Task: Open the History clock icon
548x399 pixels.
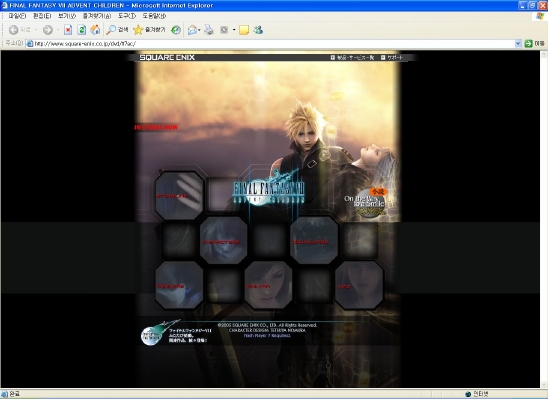Action: coord(176,30)
